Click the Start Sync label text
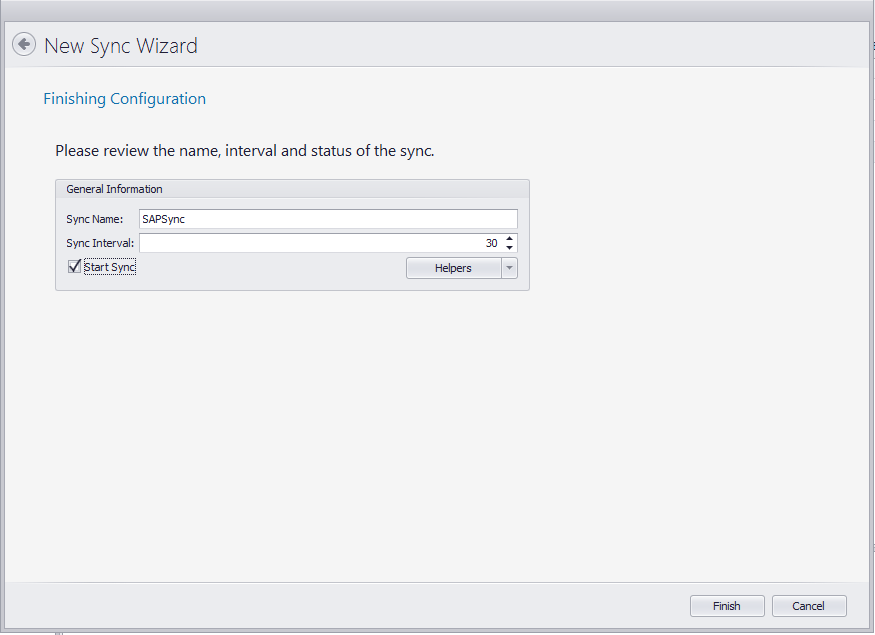 110,268
